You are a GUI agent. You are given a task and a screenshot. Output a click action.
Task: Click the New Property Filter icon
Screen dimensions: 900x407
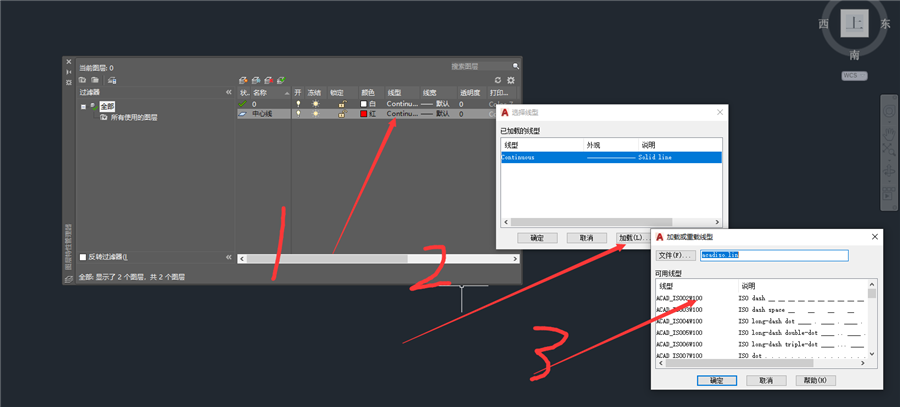click(82, 80)
